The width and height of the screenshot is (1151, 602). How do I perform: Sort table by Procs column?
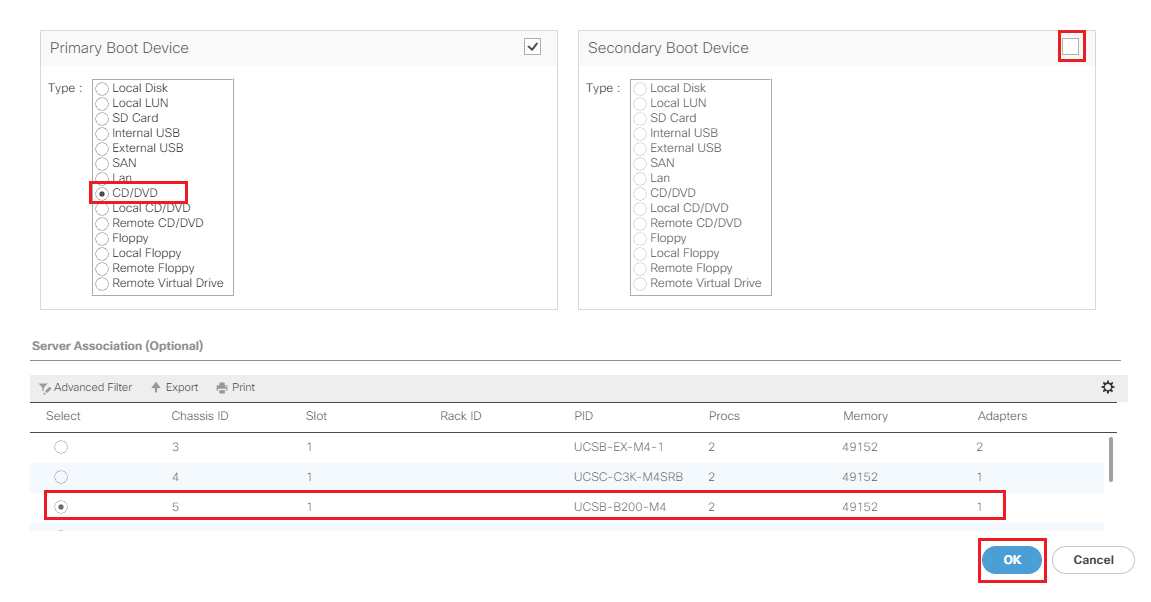point(725,416)
